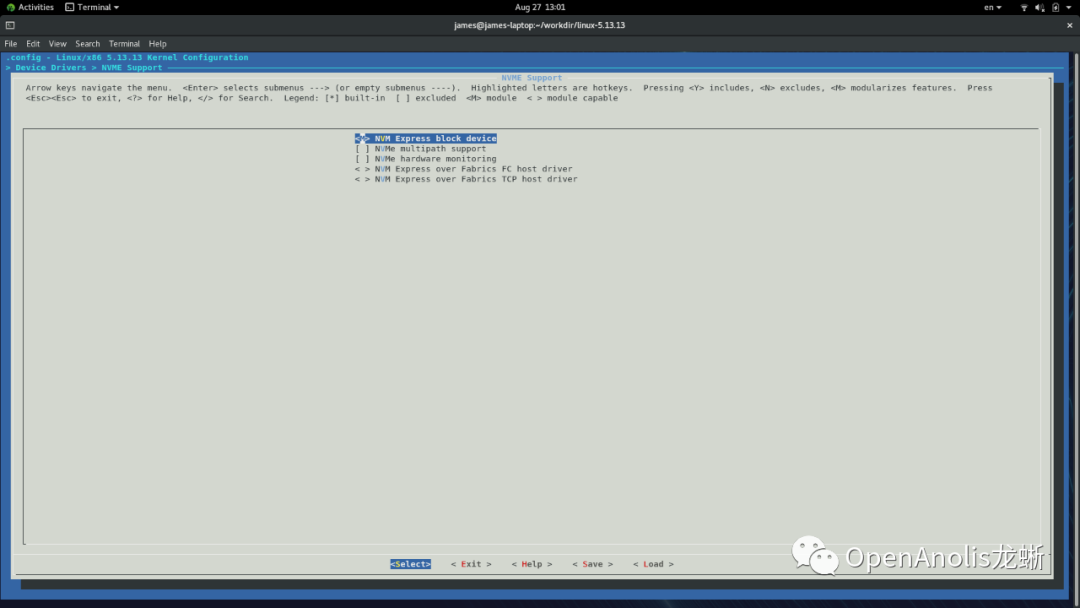Open the Terminal app menu dropdown

tap(92, 7)
